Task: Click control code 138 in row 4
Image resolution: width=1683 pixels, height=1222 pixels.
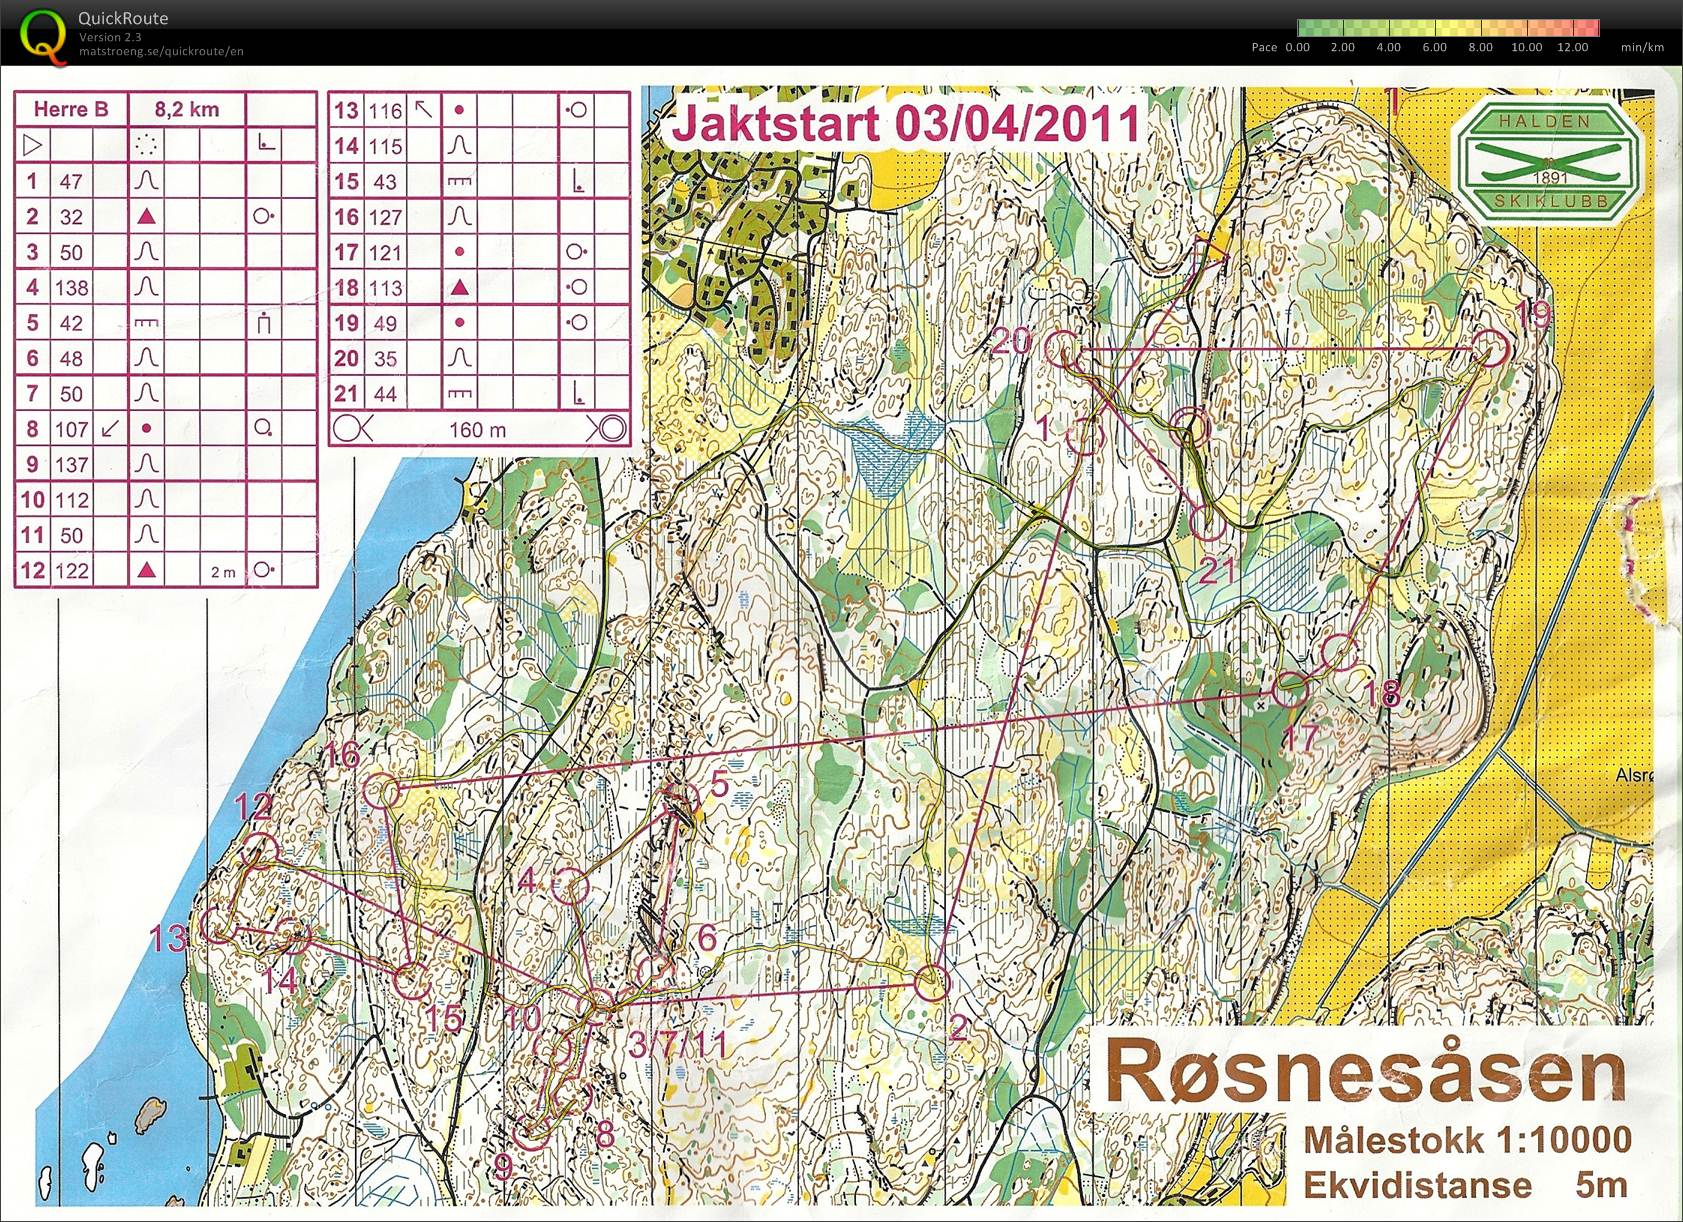Action: [71, 288]
